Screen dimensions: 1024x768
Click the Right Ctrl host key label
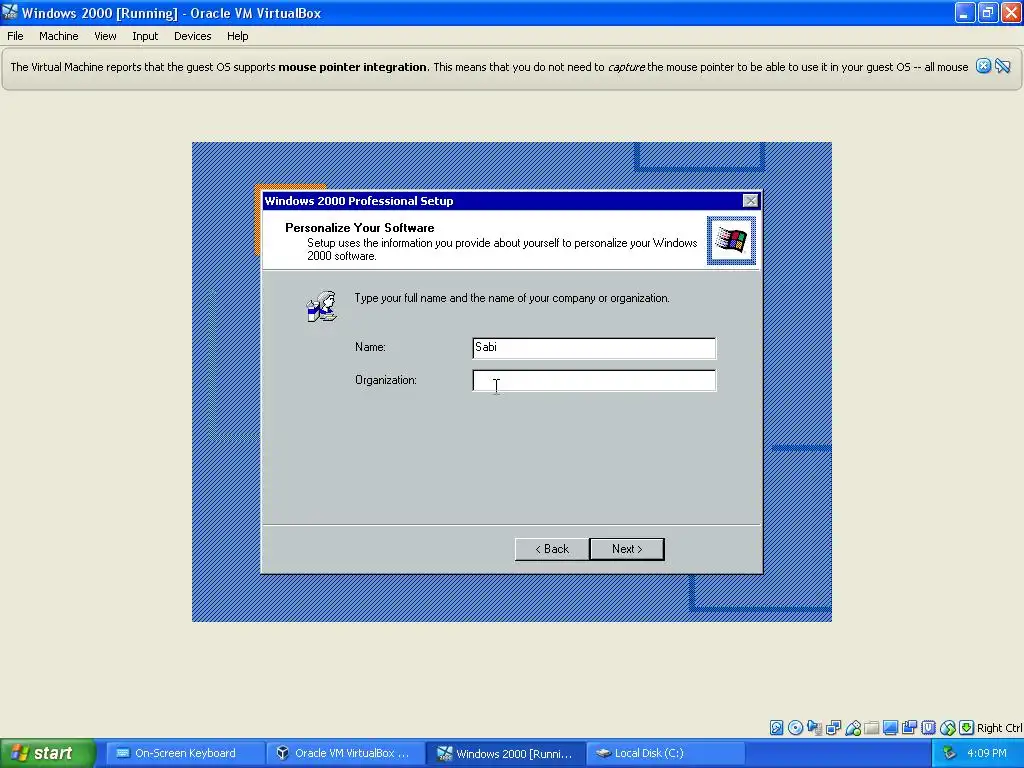(999, 728)
